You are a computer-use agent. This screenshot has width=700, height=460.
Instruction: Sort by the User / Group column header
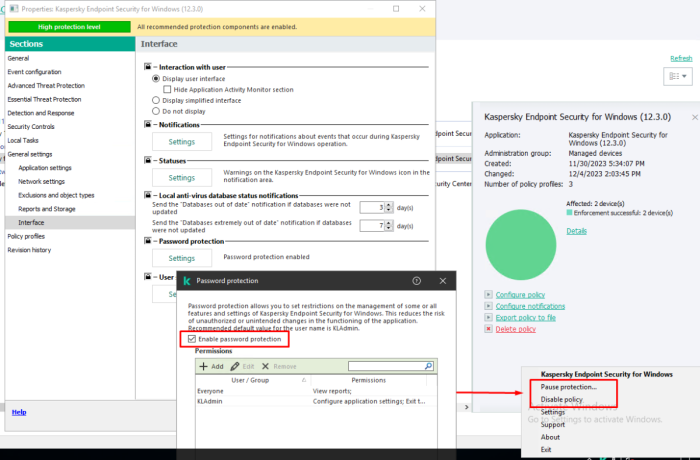point(251,380)
